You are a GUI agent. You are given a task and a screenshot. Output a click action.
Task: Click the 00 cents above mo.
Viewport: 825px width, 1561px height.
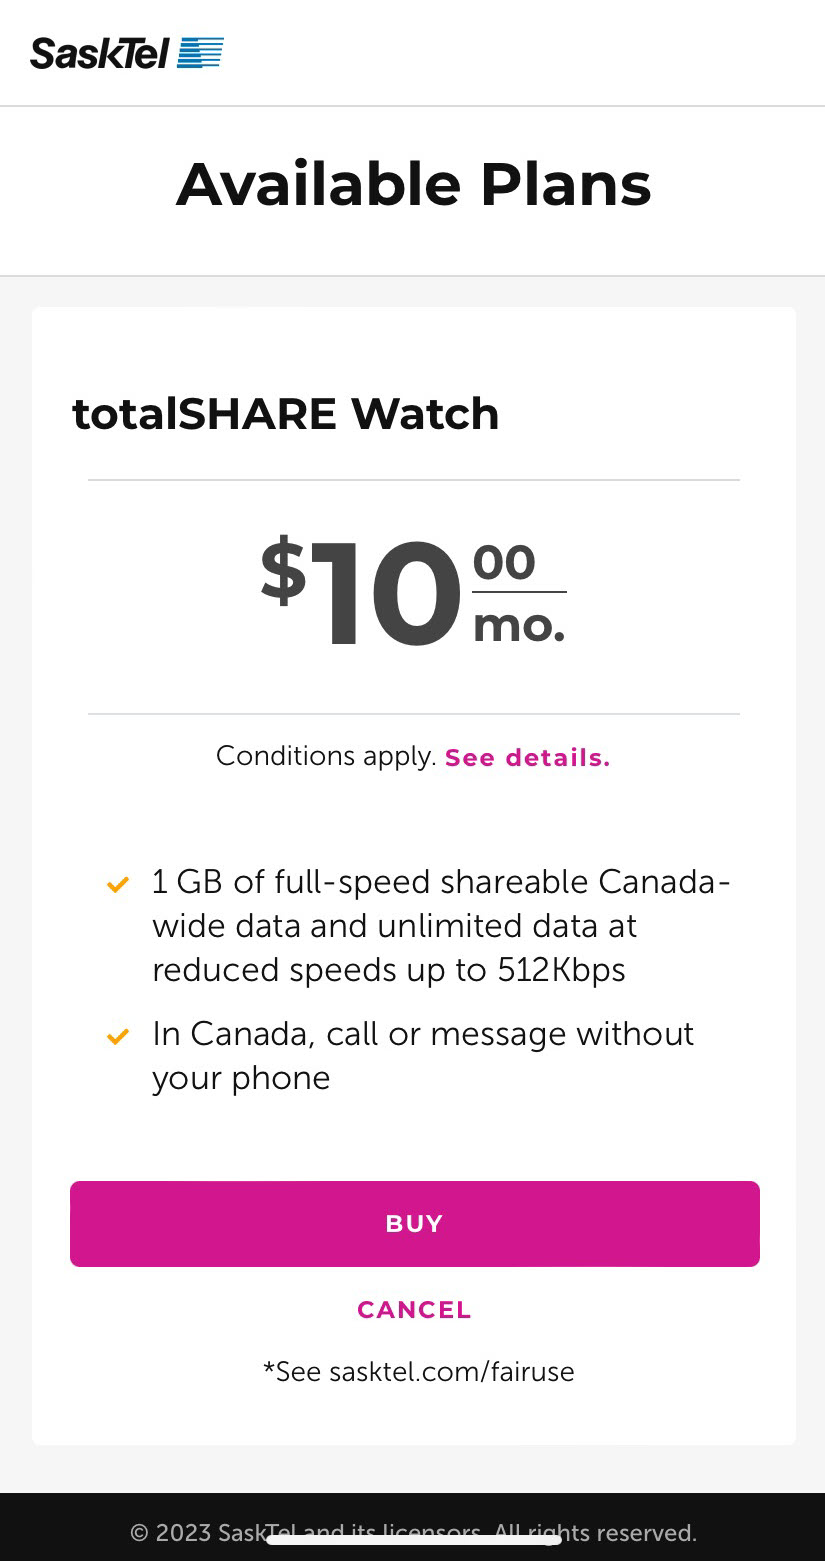click(504, 563)
